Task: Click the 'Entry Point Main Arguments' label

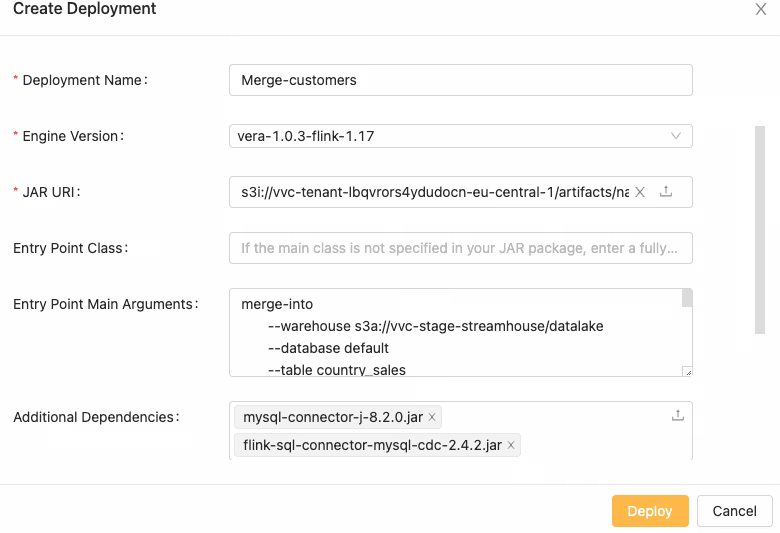Action: (x=105, y=304)
